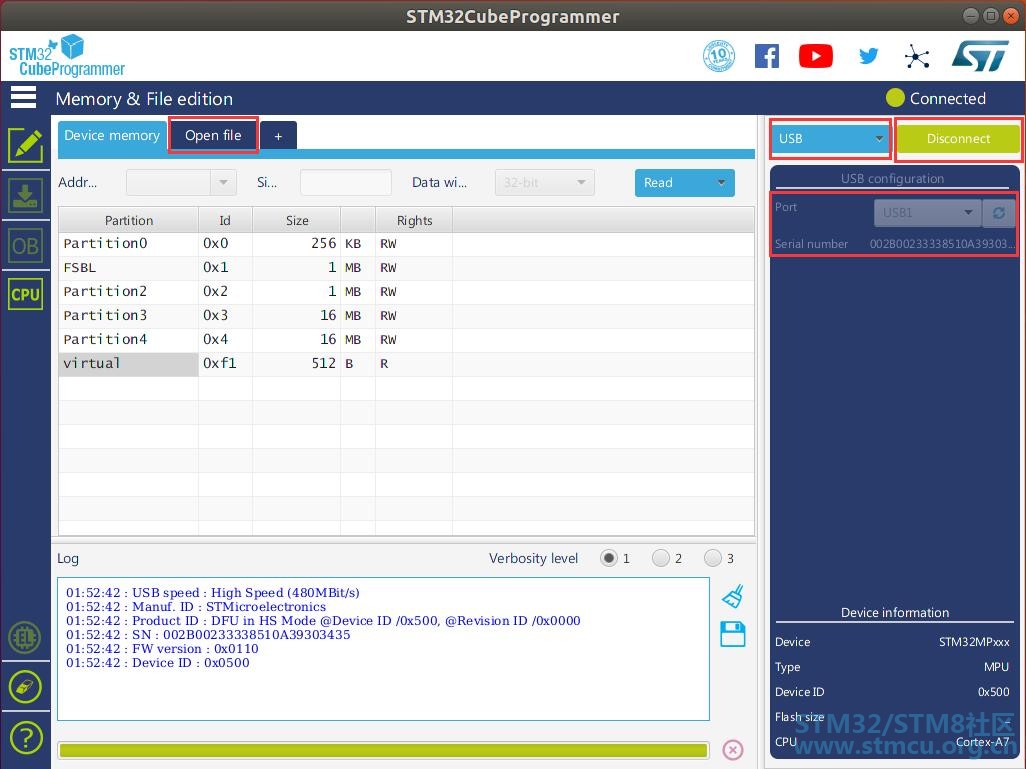Click the STM32CubeProgrammer logo
Screen dimensions: 1026x769
(66, 56)
